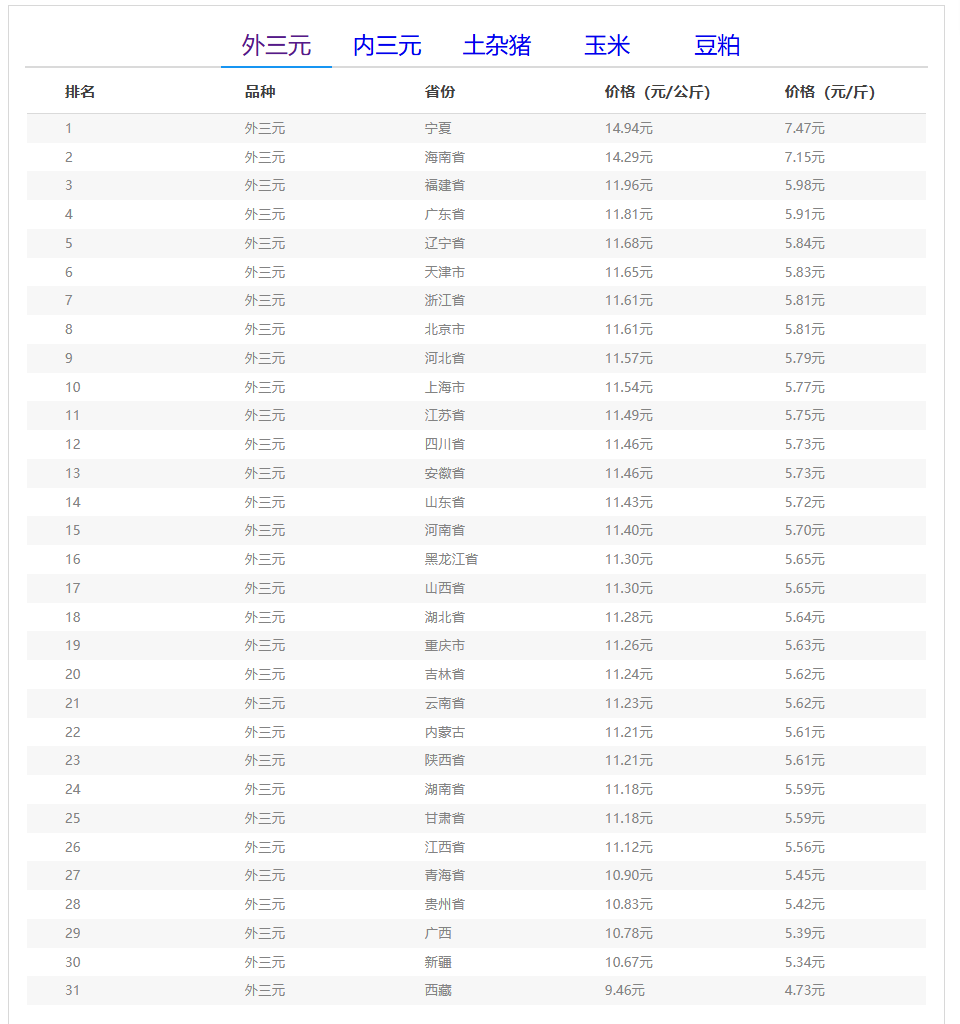Open the 豆粕 tab
This screenshot has width=960, height=1024.
pyautogui.click(x=717, y=46)
